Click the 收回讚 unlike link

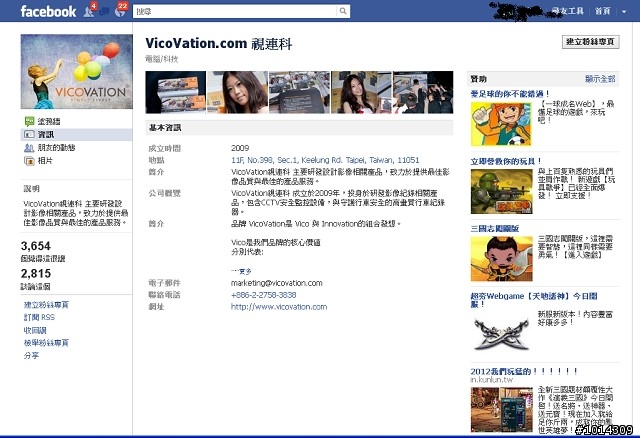(x=35, y=330)
